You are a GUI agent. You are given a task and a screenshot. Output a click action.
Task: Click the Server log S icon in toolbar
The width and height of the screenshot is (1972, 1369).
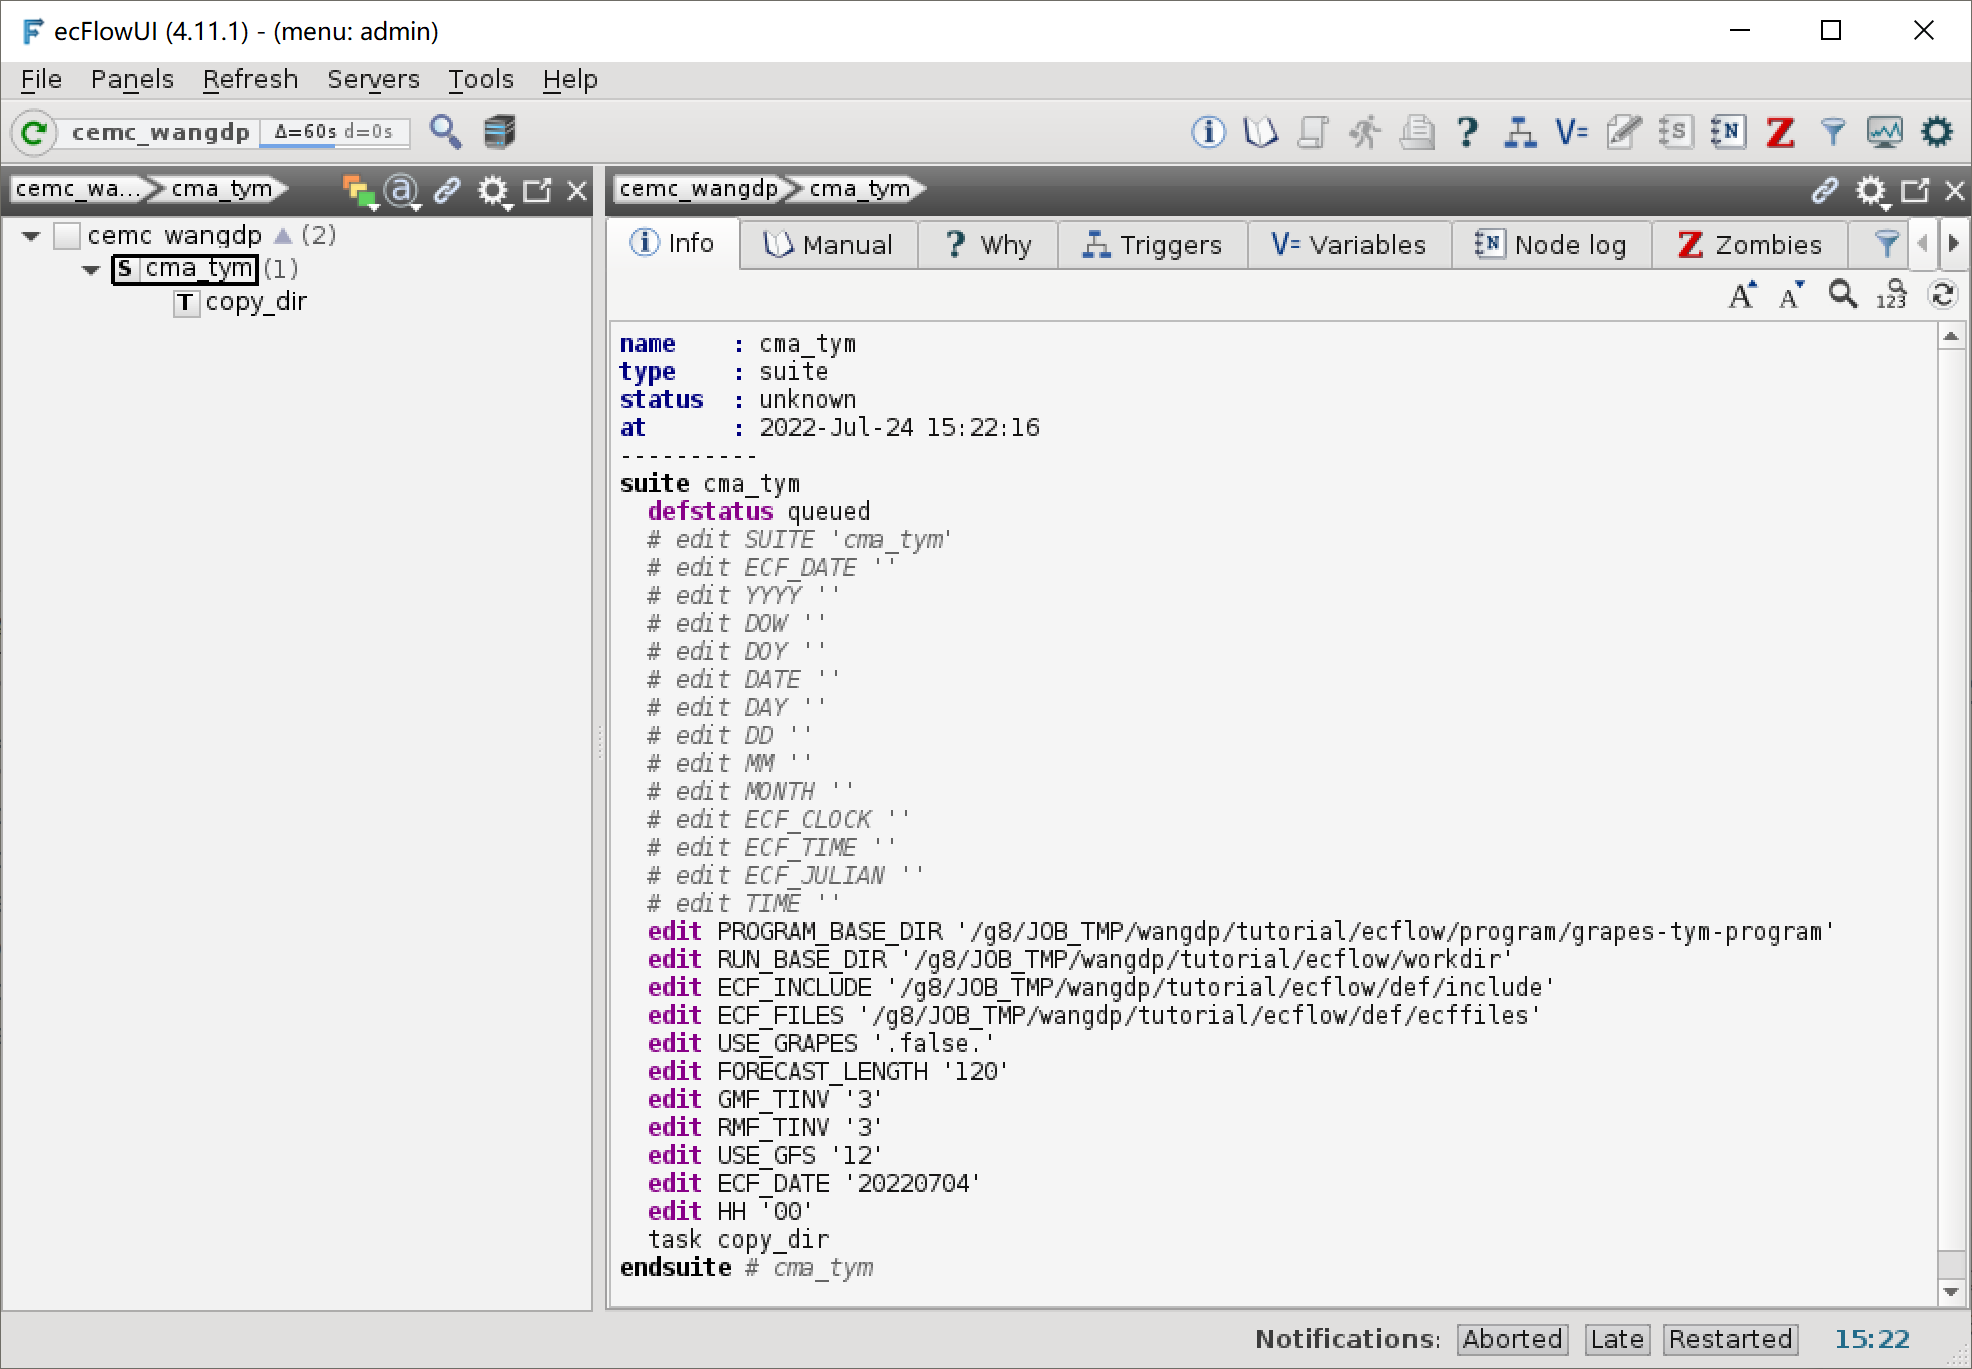tap(1675, 132)
